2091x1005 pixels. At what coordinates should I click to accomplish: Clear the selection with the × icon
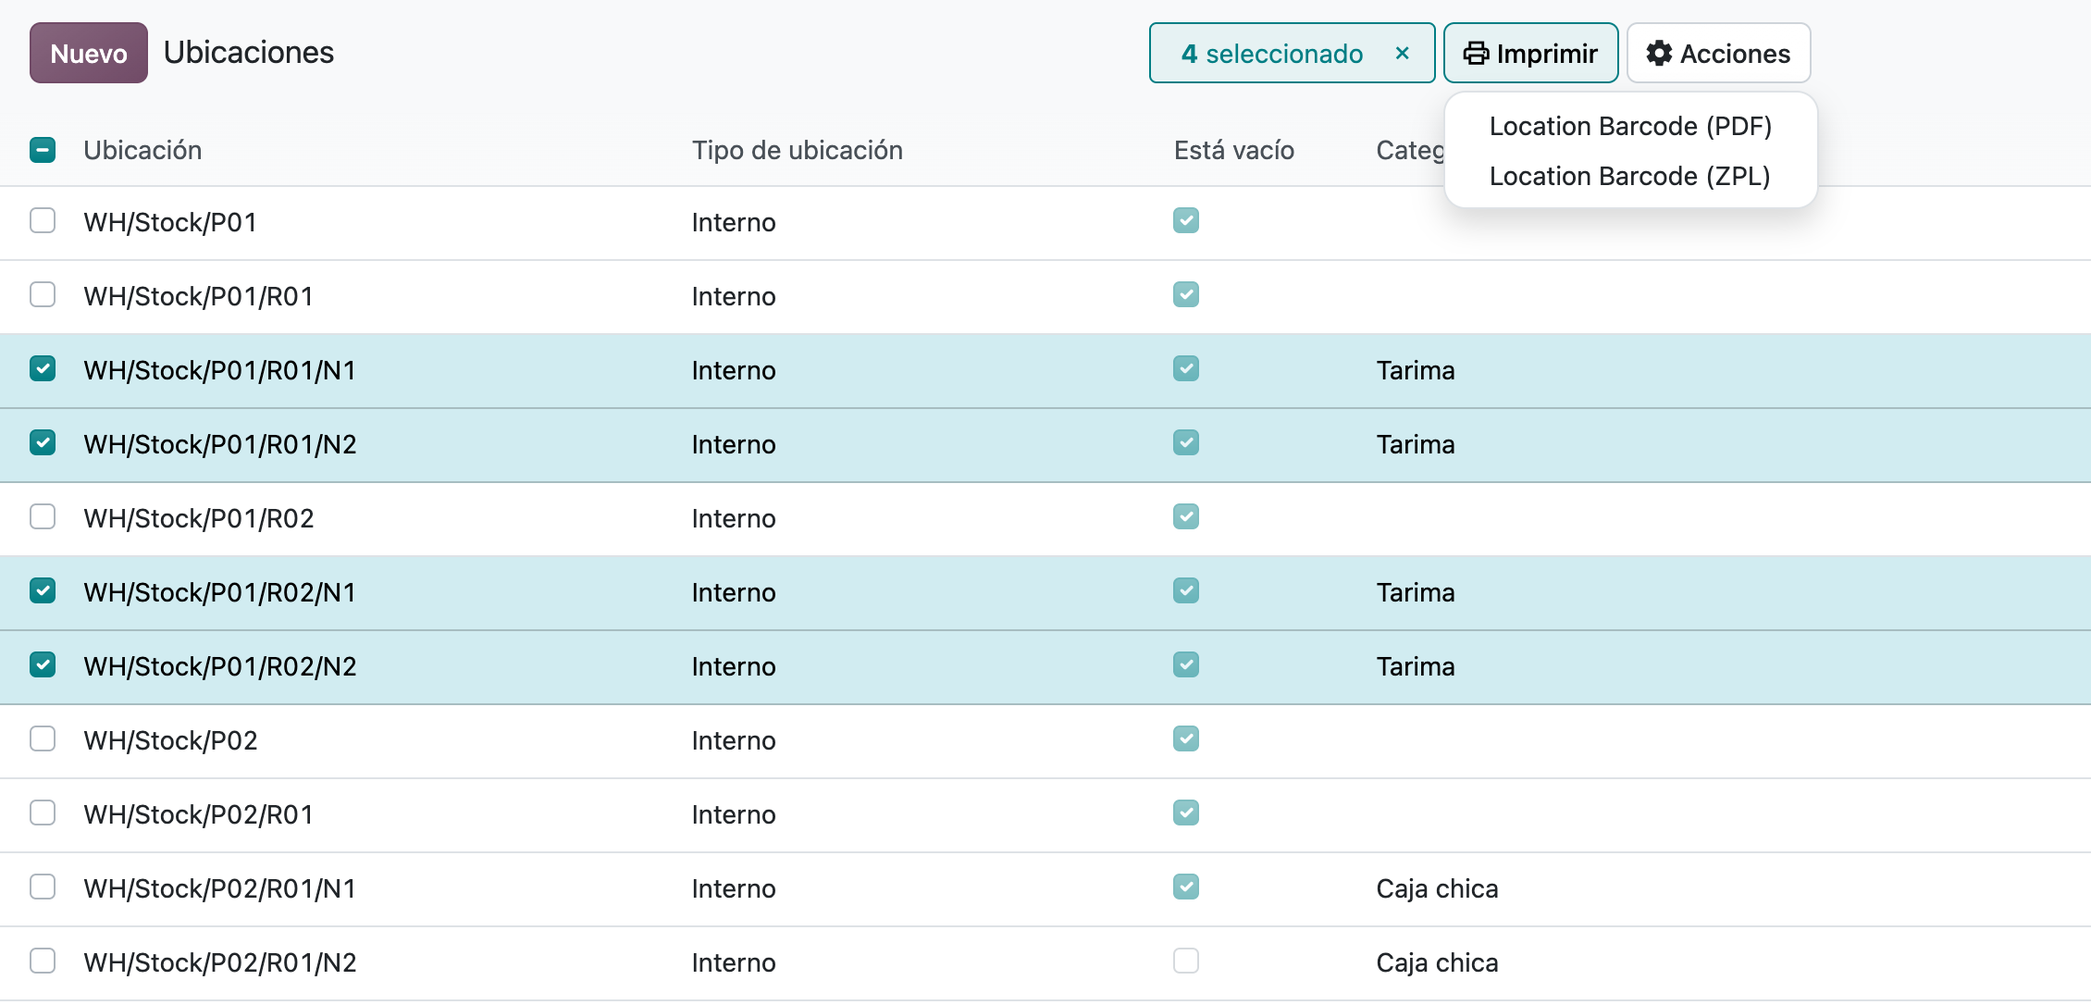click(1402, 53)
